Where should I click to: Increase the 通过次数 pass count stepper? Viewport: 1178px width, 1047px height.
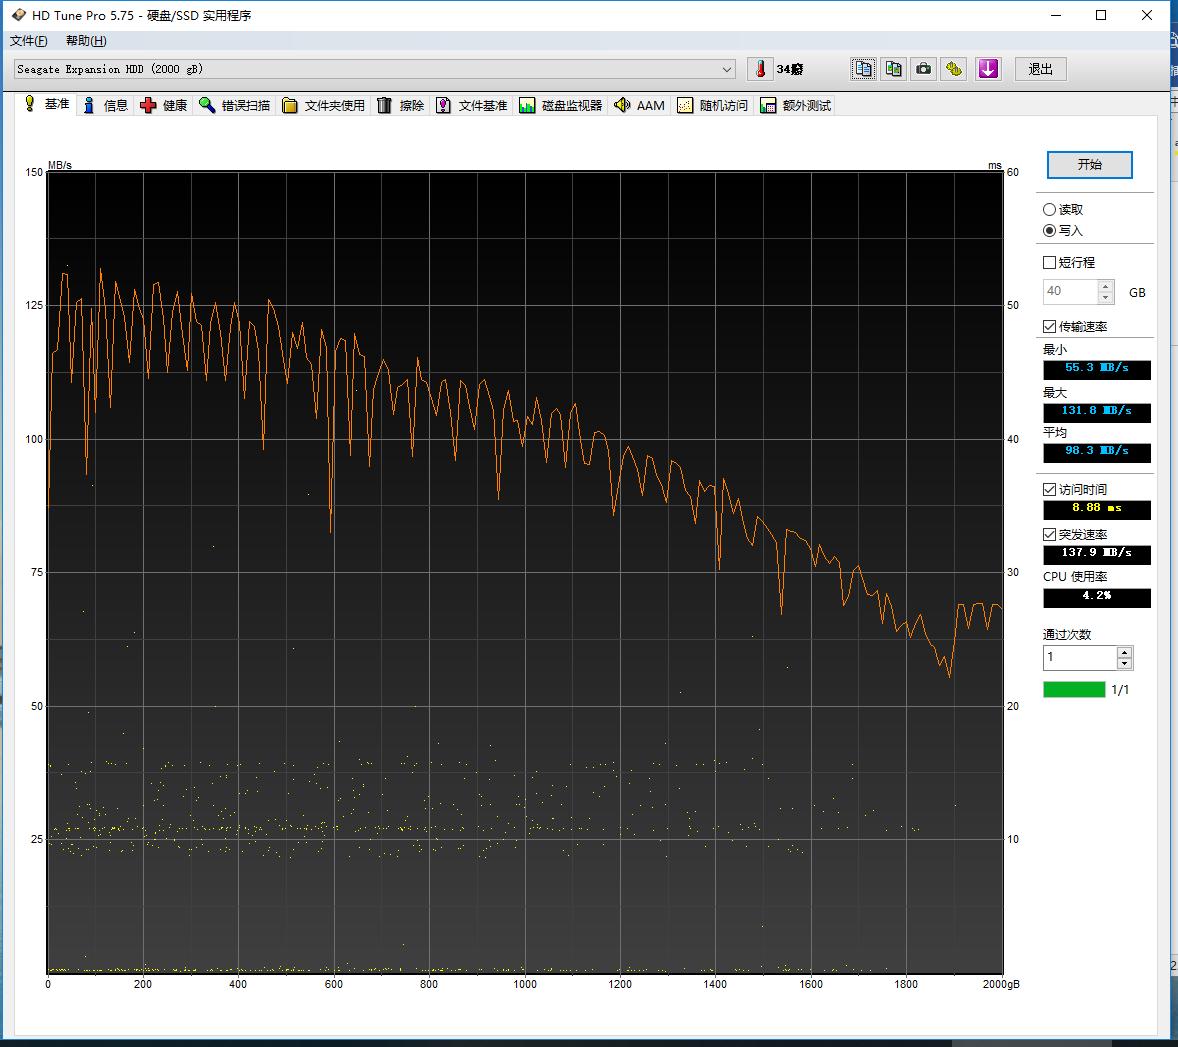click(x=1125, y=652)
